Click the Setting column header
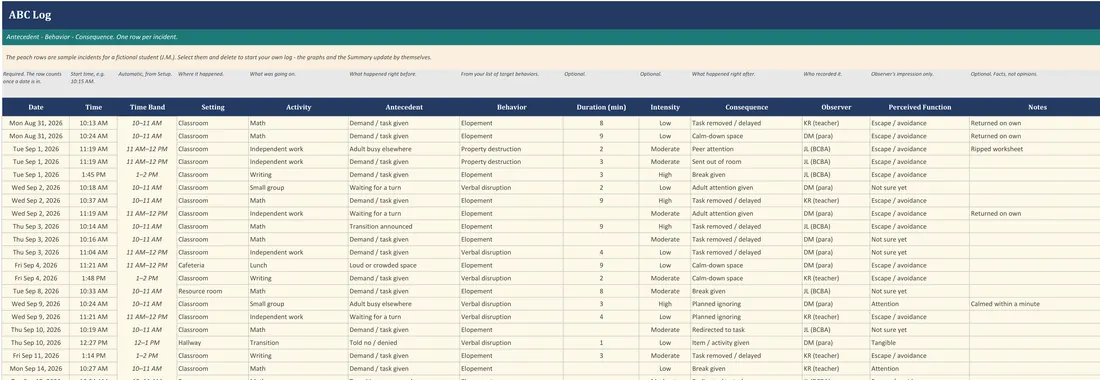The width and height of the screenshot is (1100, 380). (213, 107)
